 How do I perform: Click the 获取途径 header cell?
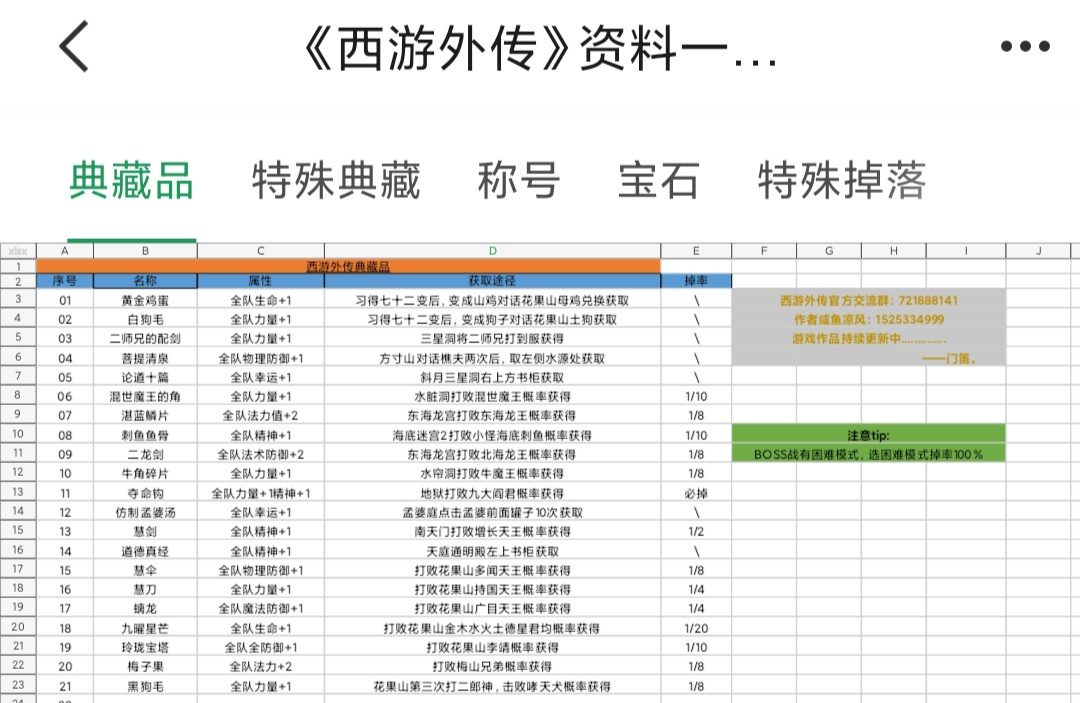coord(492,281)
